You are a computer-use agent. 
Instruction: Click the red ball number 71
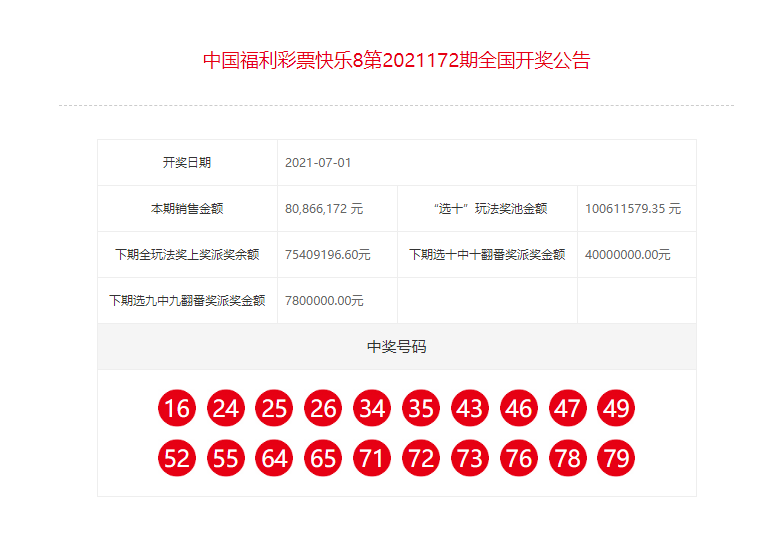372,458
